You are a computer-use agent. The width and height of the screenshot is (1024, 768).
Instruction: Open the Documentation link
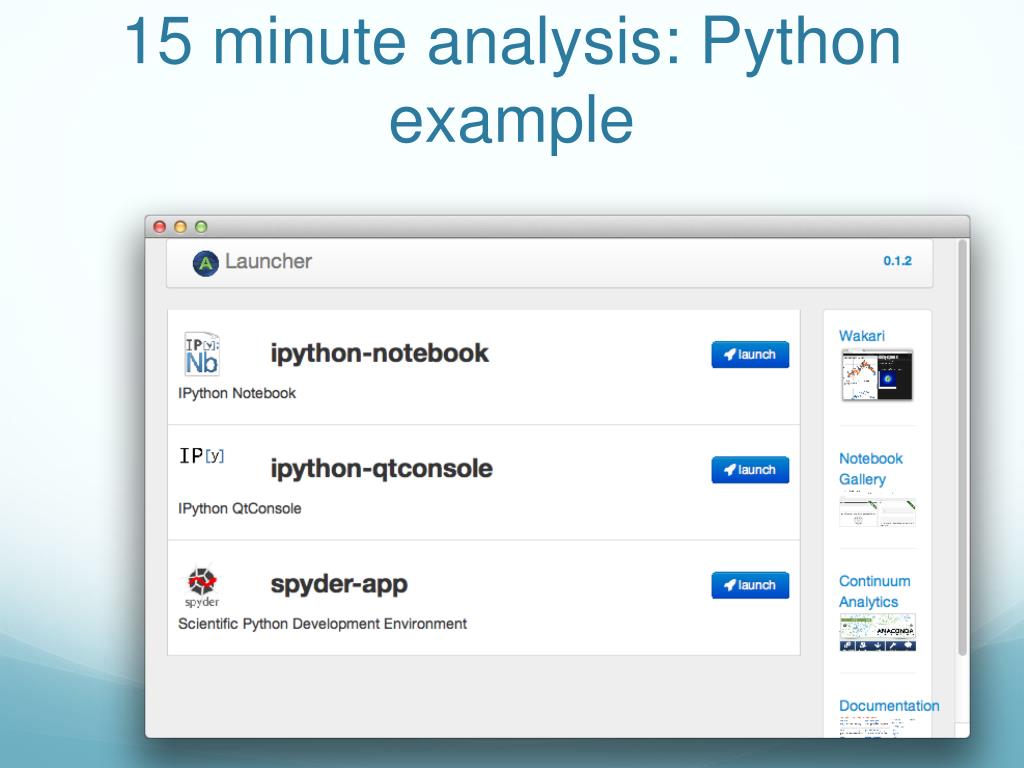click(889, 706)
